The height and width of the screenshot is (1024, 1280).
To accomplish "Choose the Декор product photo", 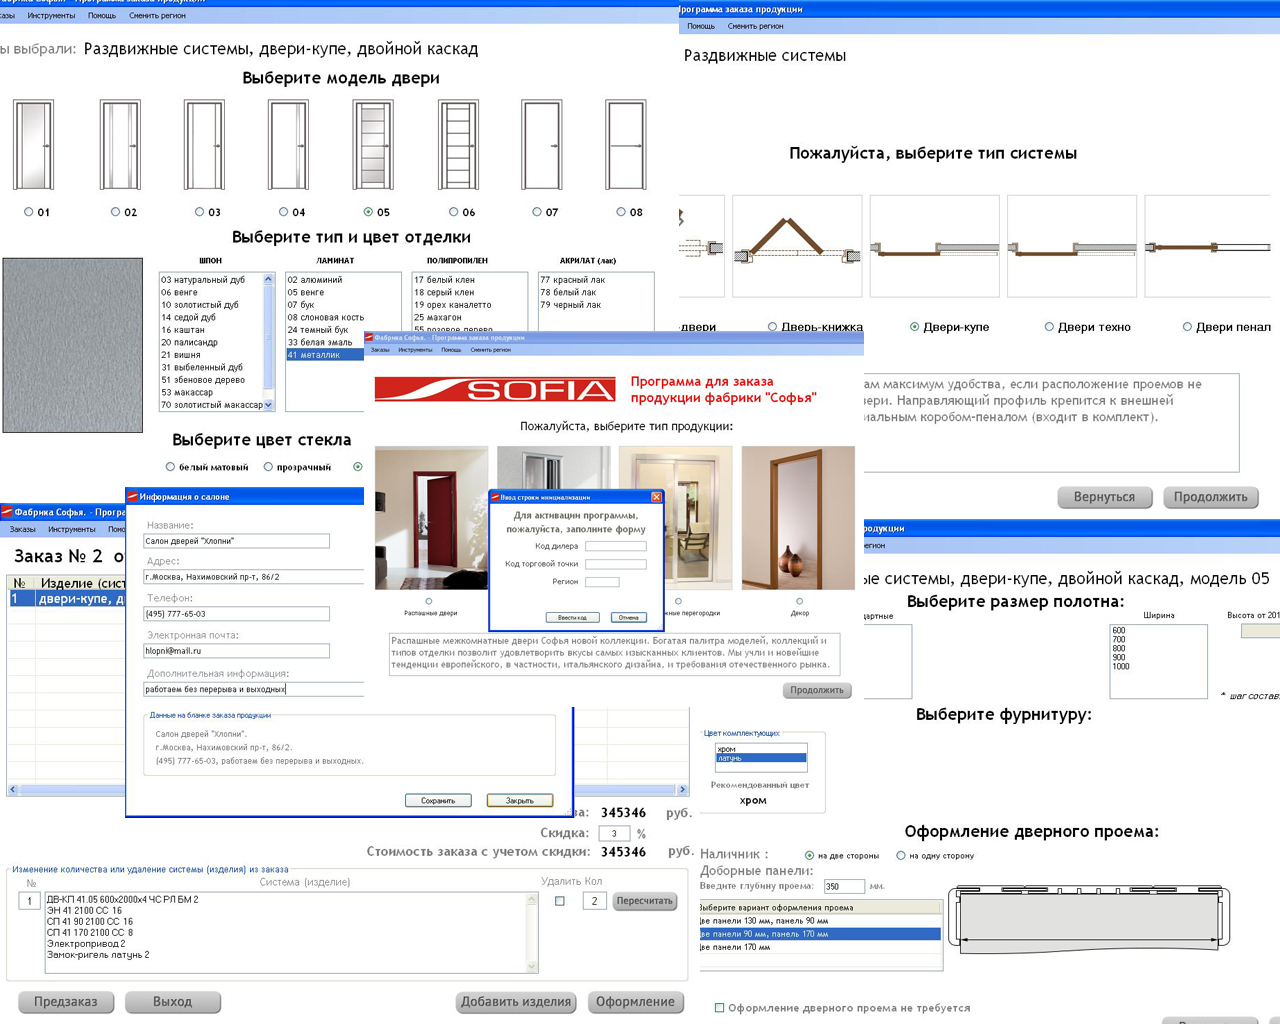I will point(798,518).
